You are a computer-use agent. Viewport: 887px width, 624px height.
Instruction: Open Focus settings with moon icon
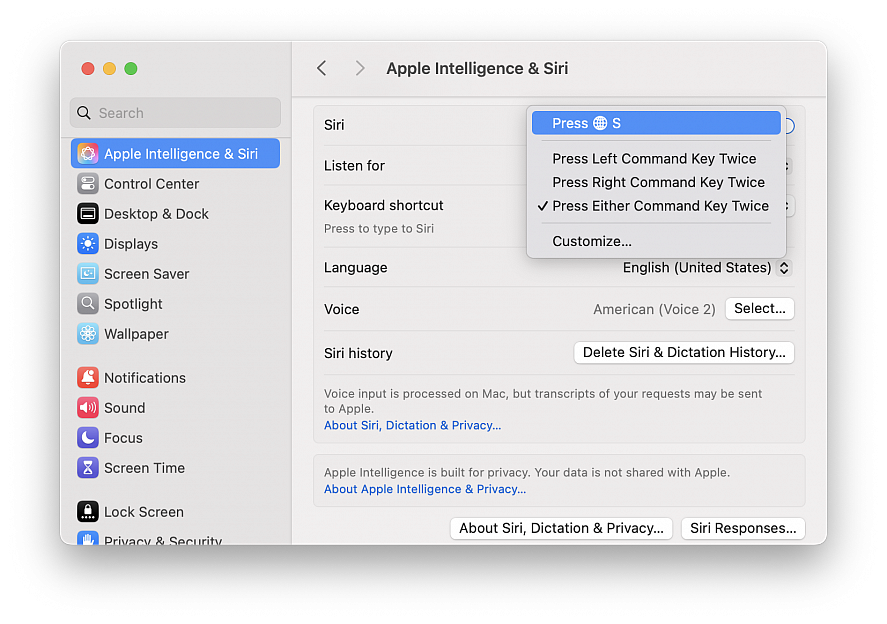(88, 438)
